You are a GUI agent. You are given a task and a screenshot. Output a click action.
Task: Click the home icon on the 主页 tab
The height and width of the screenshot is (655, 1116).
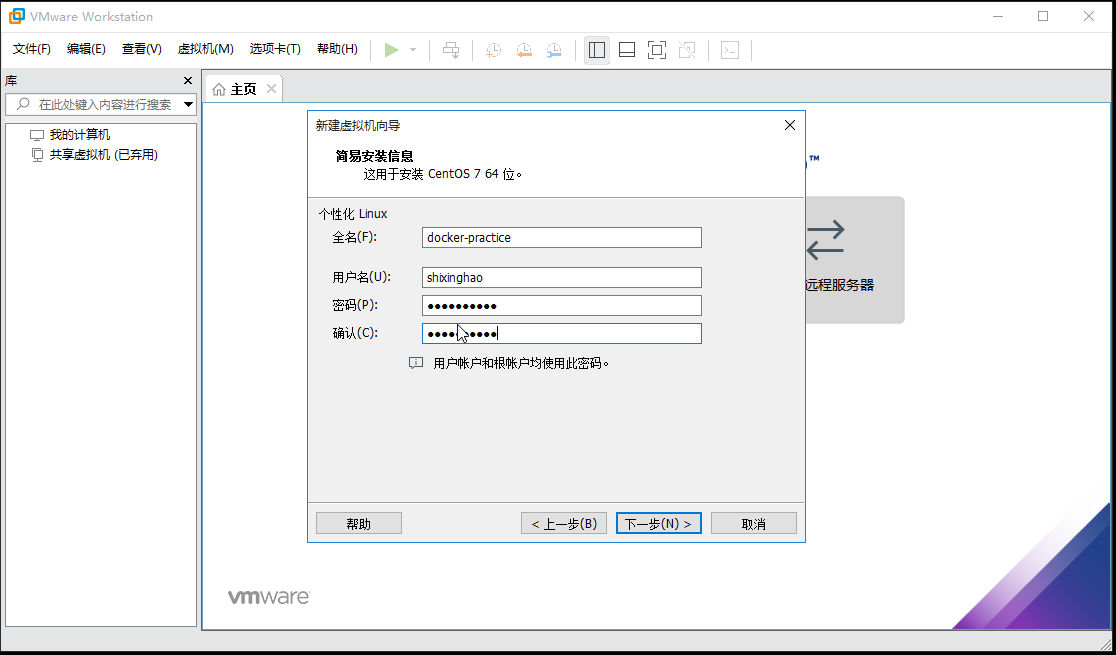219,89
